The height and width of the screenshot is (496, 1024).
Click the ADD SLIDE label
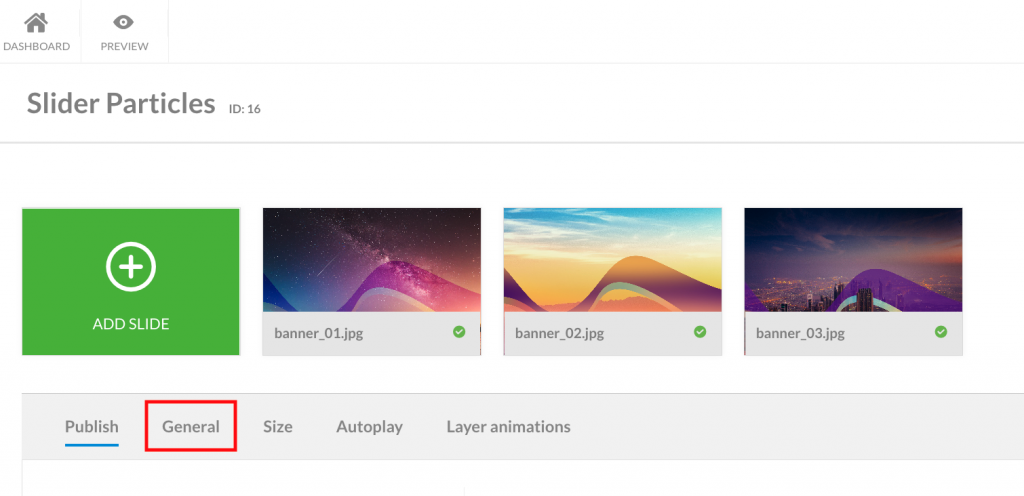point(131,324)
